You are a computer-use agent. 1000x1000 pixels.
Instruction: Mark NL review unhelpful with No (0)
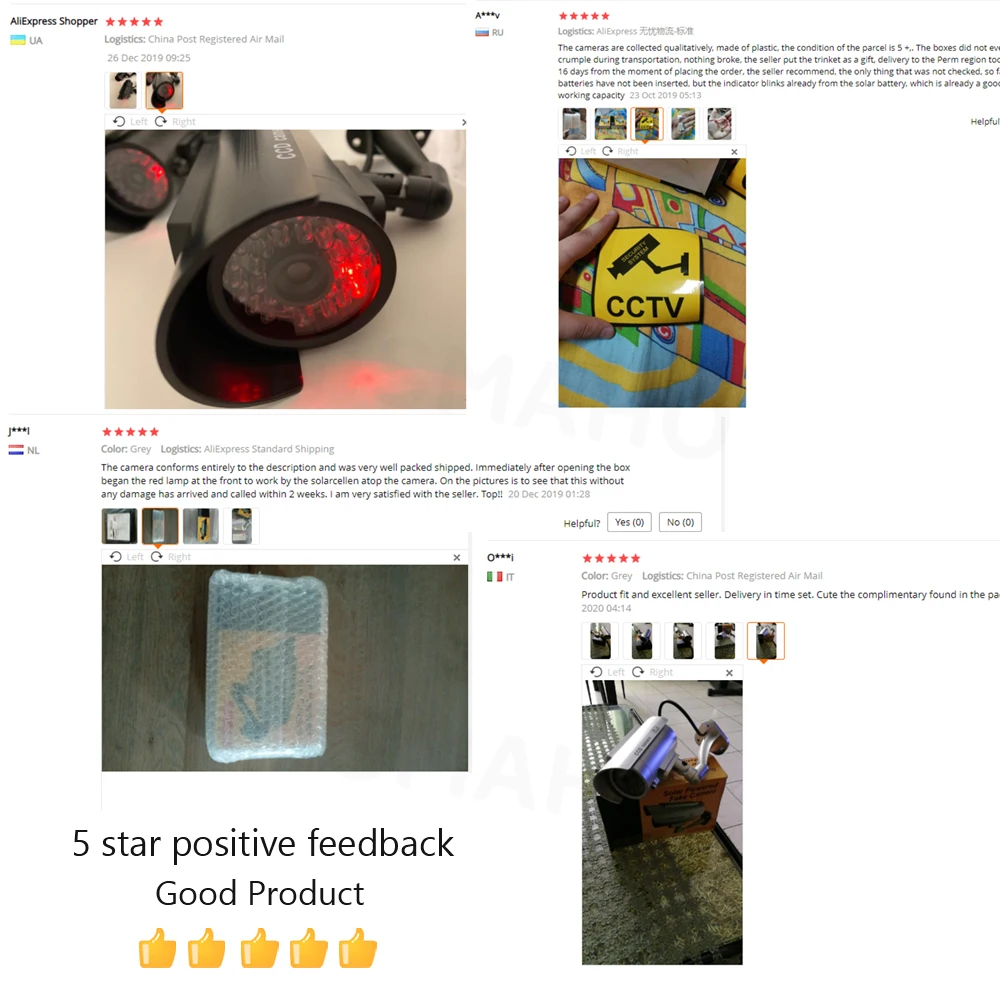pos(680,522)
